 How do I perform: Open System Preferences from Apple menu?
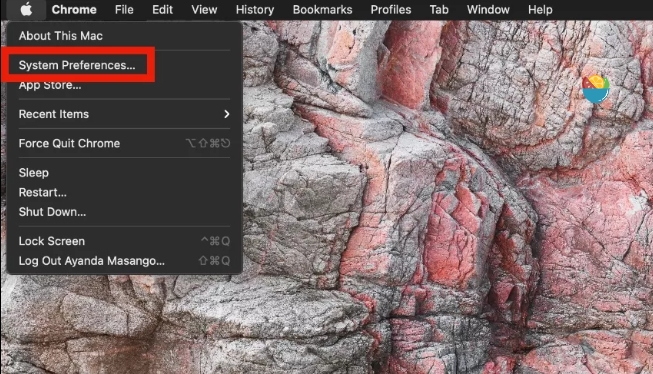(x=77, y=65)
